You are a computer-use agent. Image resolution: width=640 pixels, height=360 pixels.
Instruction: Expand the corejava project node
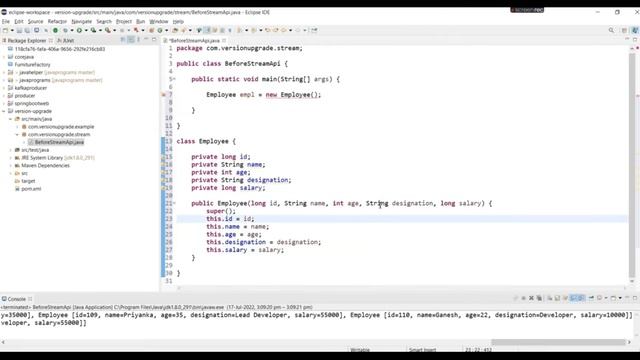click(x=4, y=57)
